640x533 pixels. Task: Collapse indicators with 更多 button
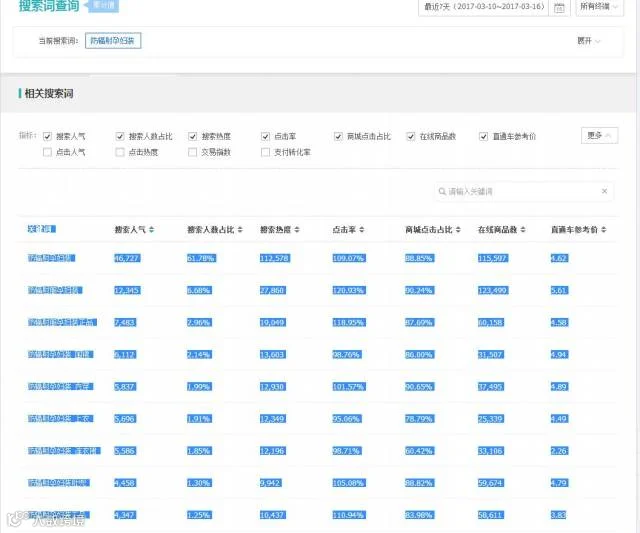[599, 135]
